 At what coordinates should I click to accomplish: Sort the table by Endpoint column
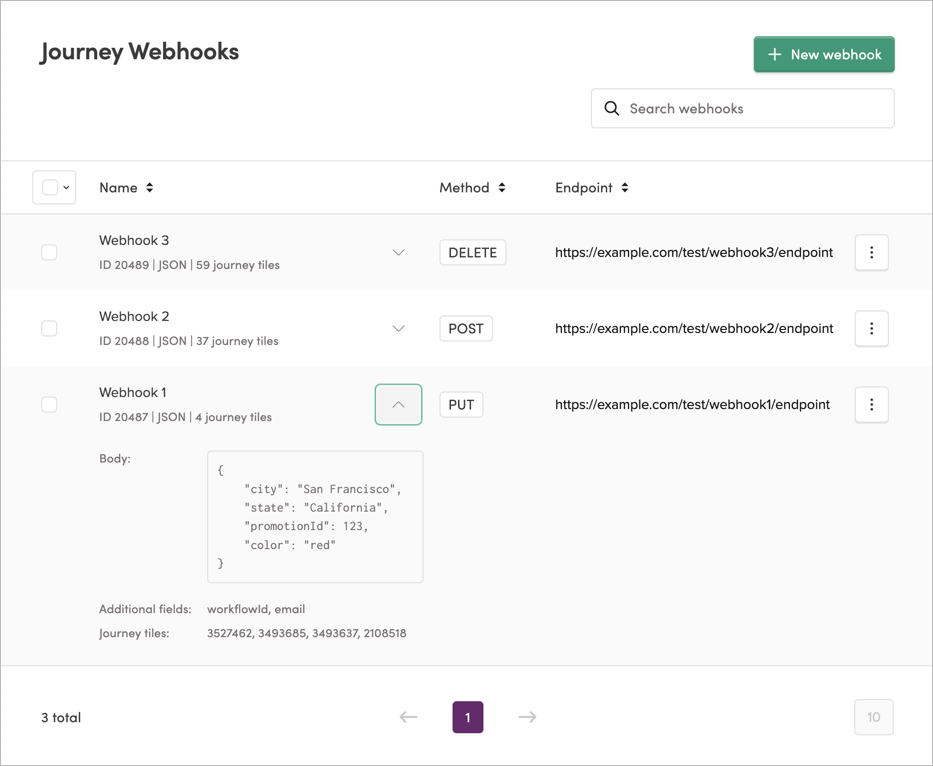click(x=623, y=187)
